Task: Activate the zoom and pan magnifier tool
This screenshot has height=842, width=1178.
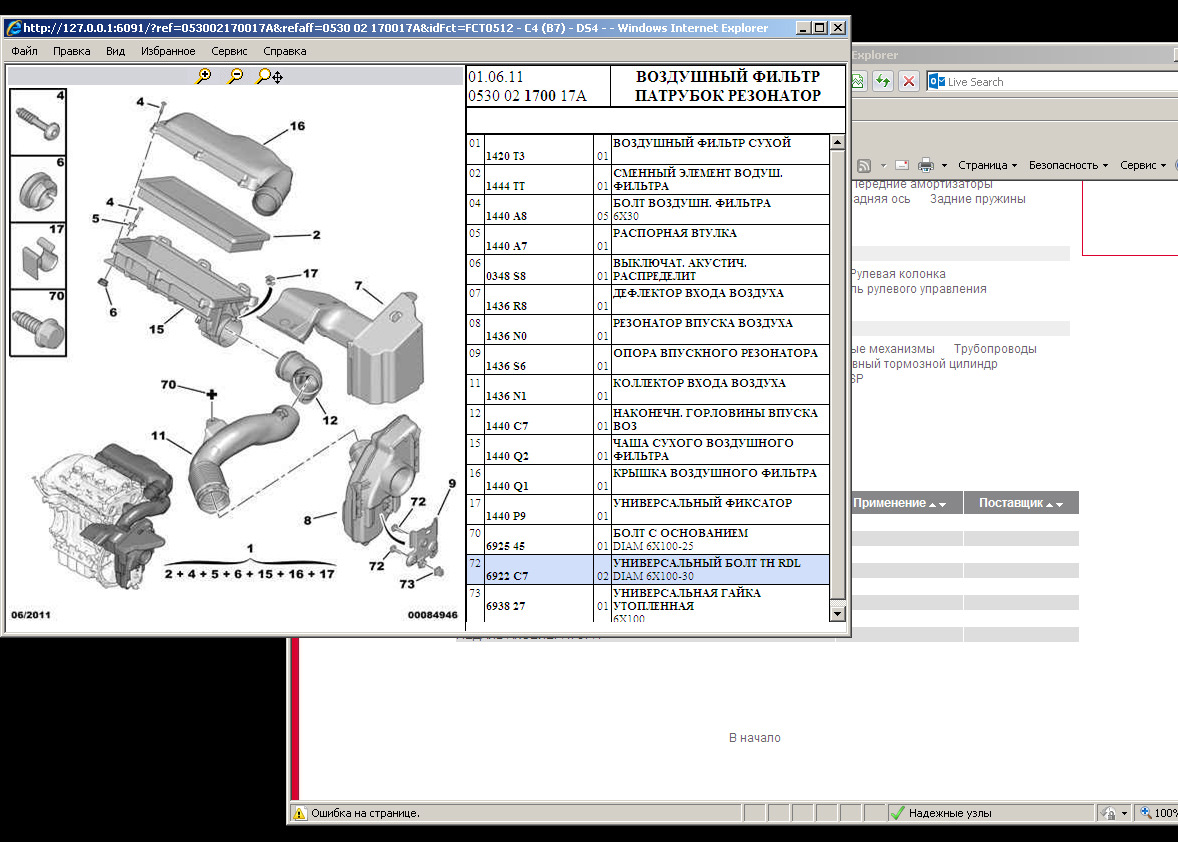Action: pos(269,76)
